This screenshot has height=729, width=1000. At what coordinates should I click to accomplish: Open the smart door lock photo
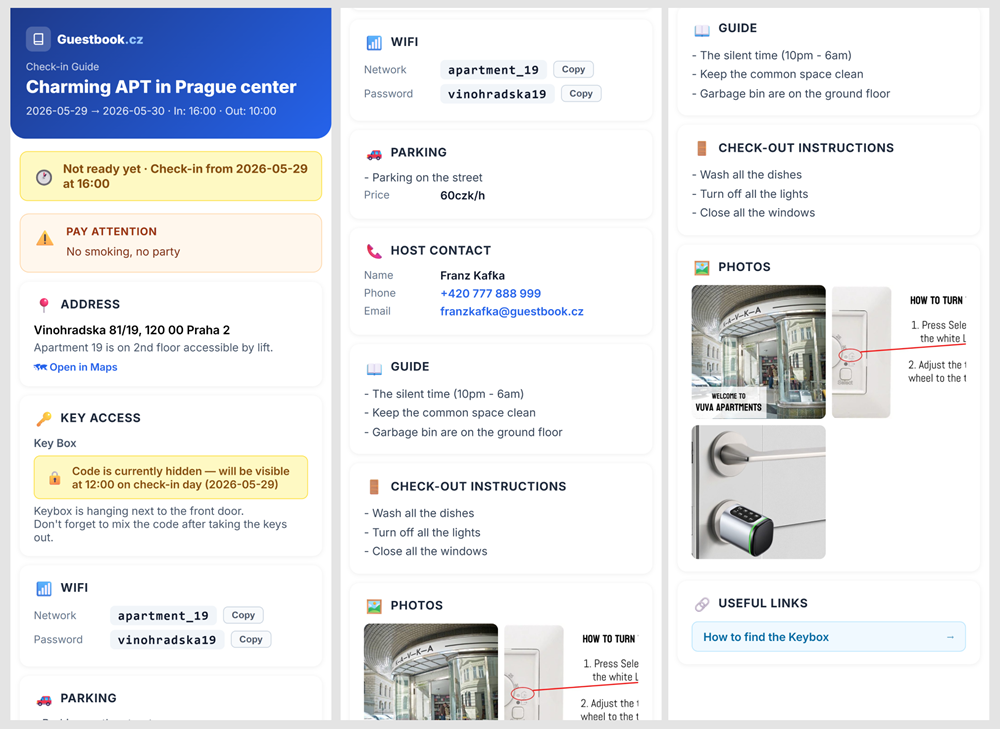click(x=758, y=492)
